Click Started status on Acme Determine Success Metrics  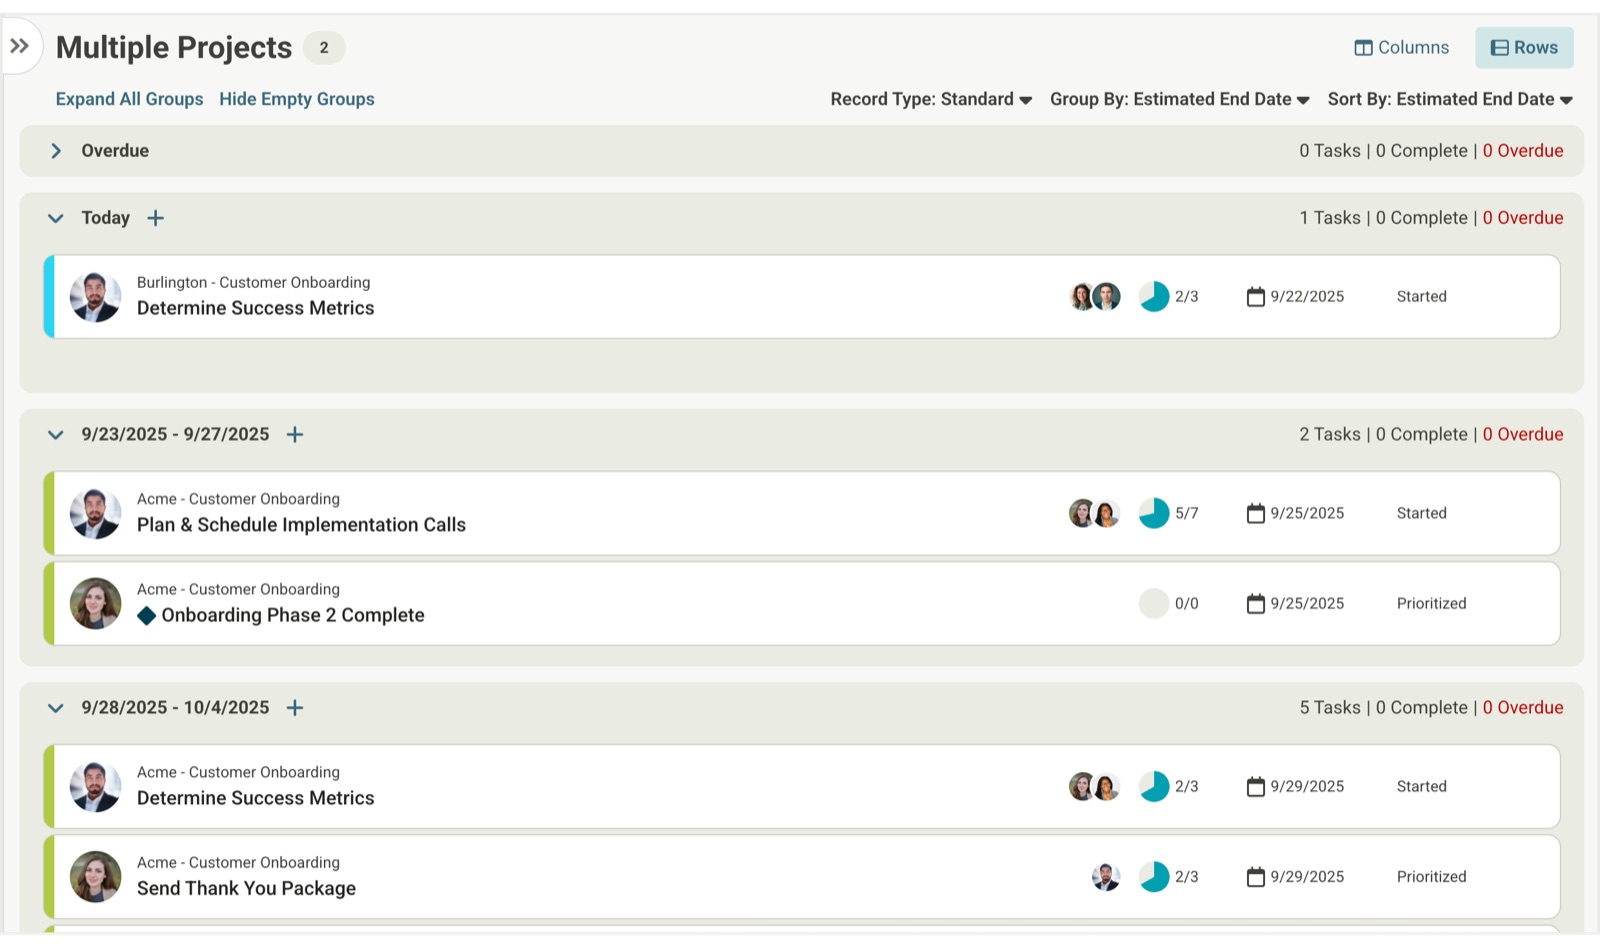click(x=1421, y=786)
